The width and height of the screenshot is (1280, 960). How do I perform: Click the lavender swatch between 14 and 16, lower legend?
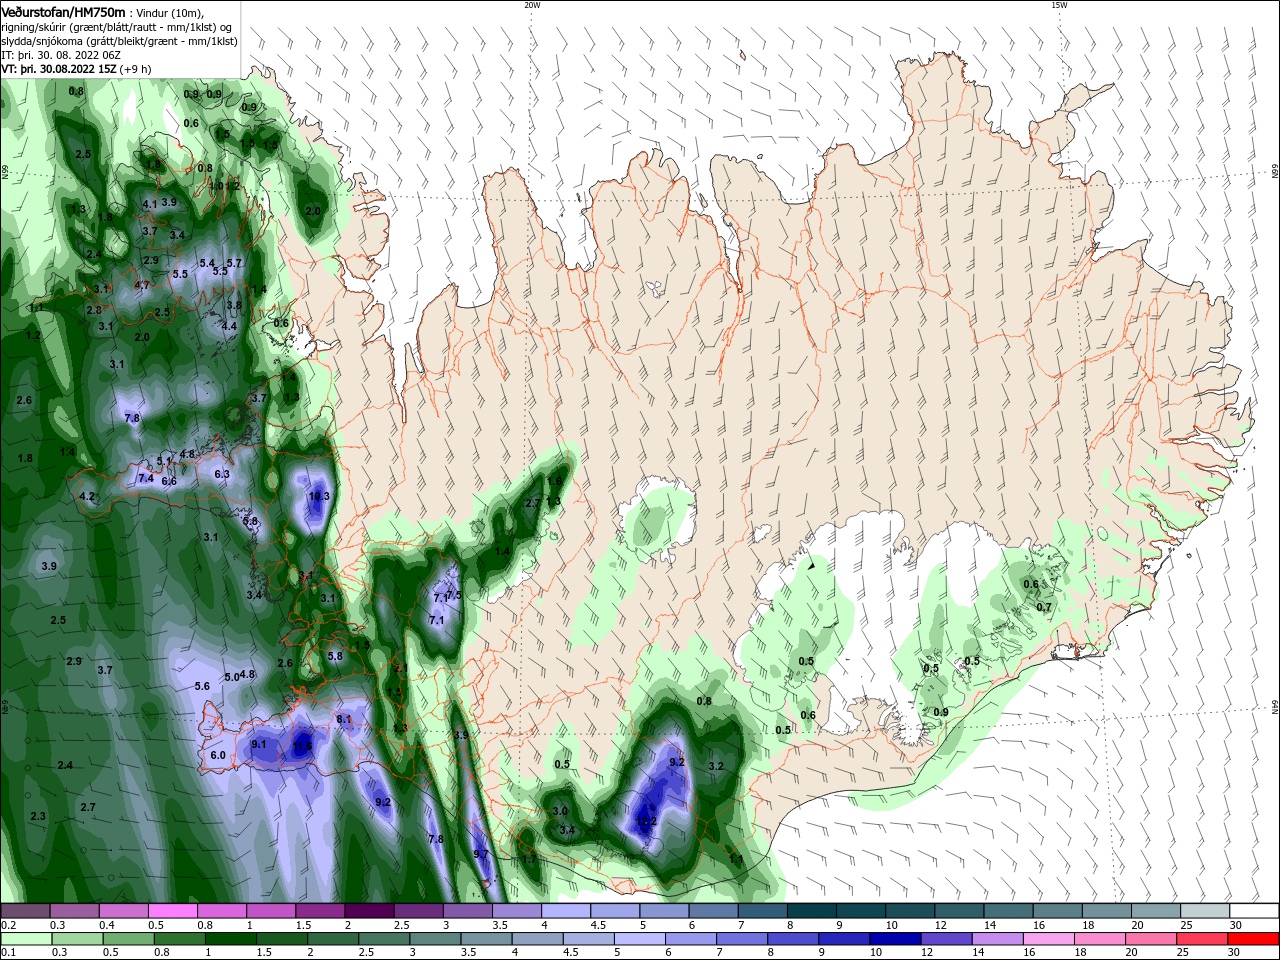coord(997,939)
